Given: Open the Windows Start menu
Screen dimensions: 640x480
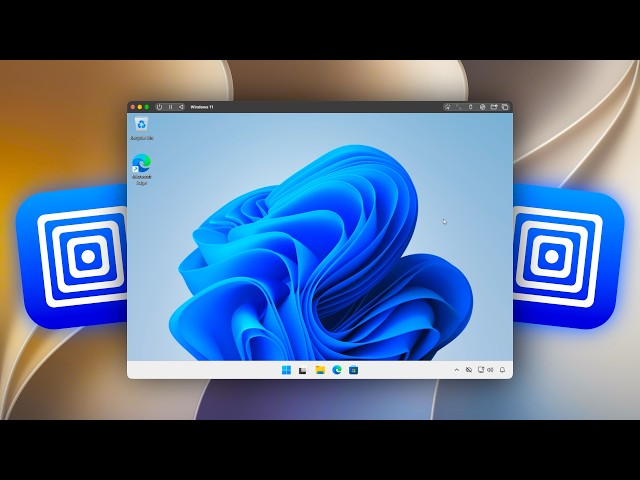Looking at the screenshot, I should point(286,370).
